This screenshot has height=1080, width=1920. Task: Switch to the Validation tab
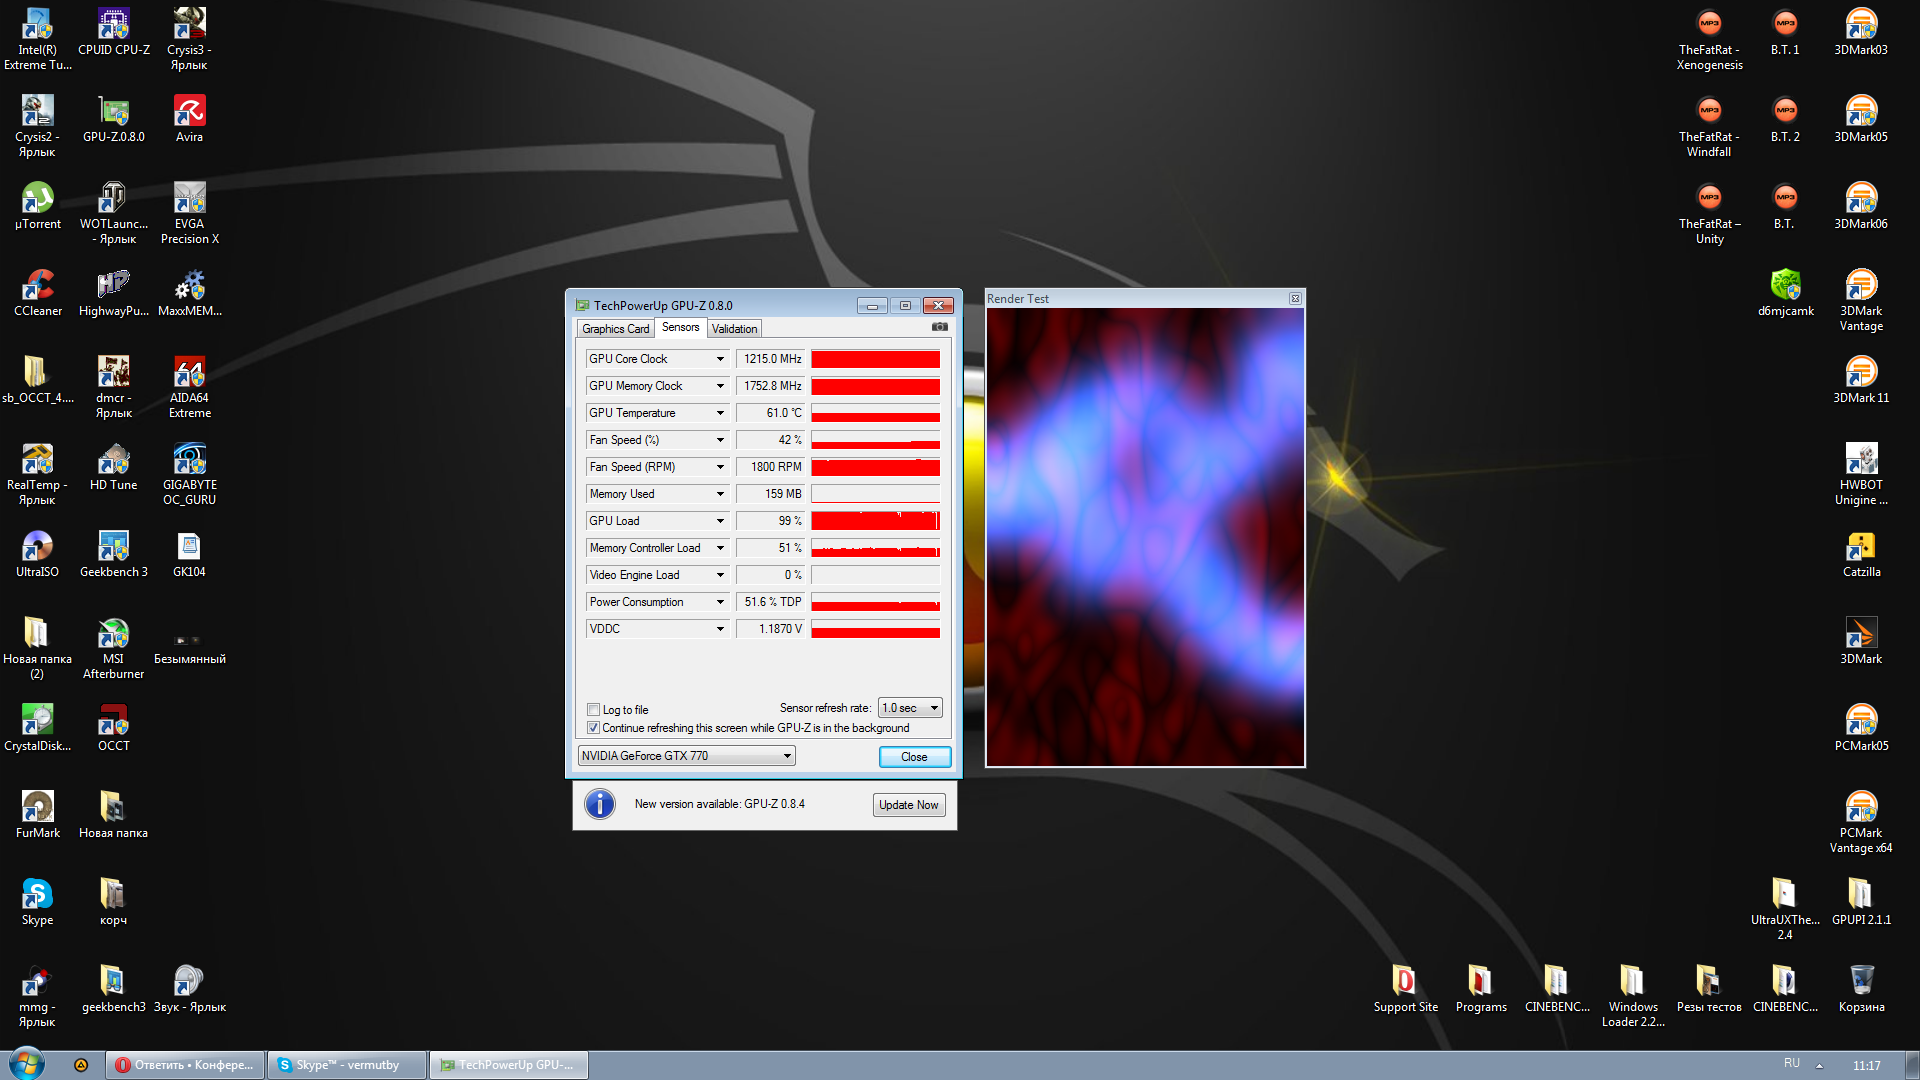pyautogui.click(x=734, y=329)
